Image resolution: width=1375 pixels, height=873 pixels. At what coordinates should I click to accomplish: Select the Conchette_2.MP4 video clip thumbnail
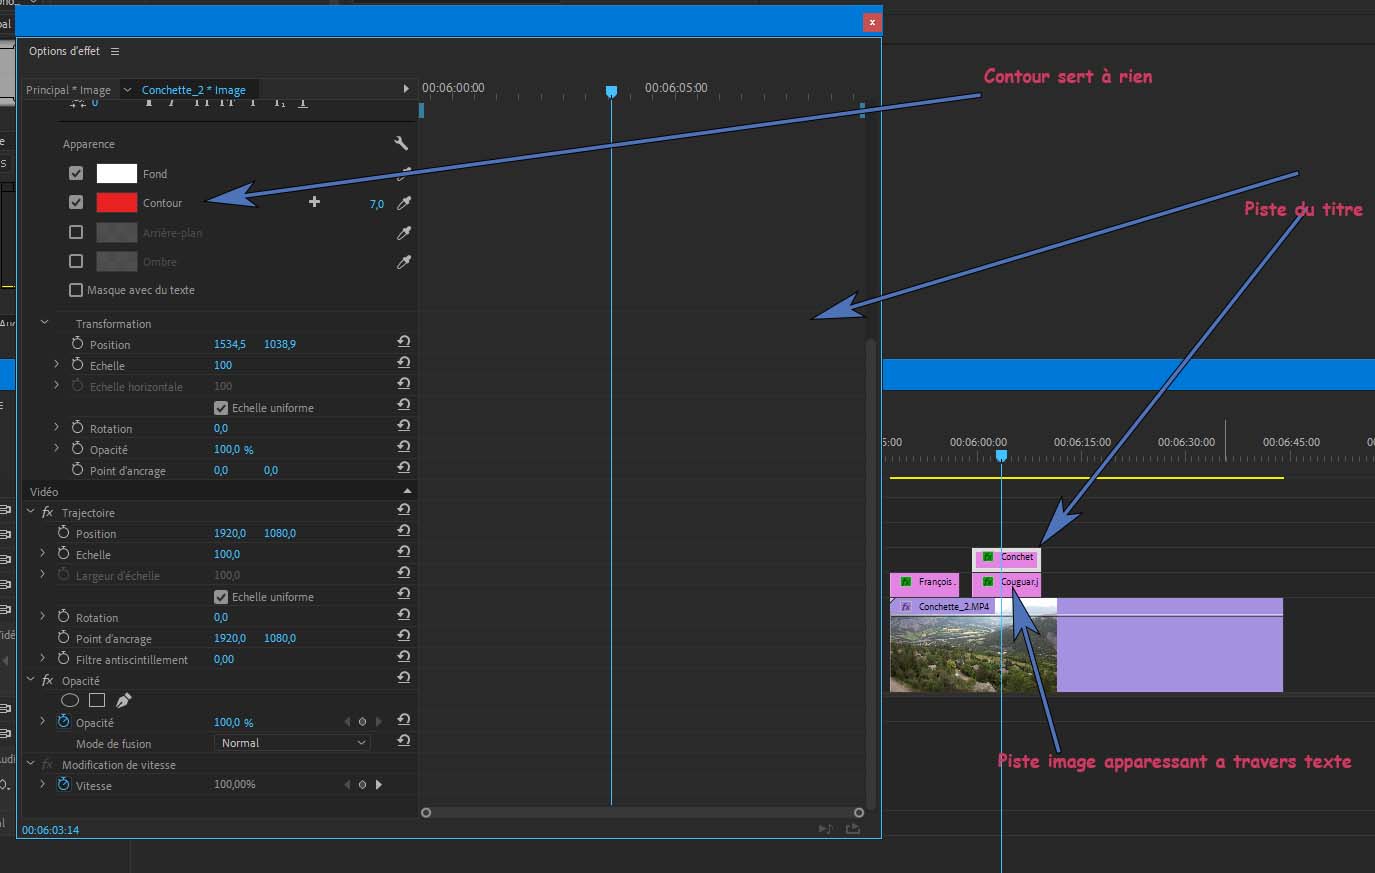coord(973,654)
